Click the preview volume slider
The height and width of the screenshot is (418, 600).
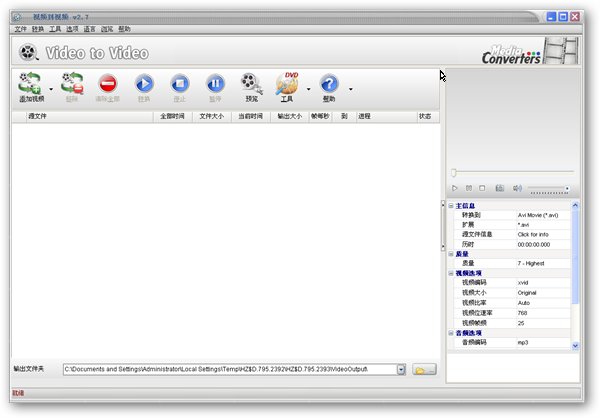tap(548, 188)
